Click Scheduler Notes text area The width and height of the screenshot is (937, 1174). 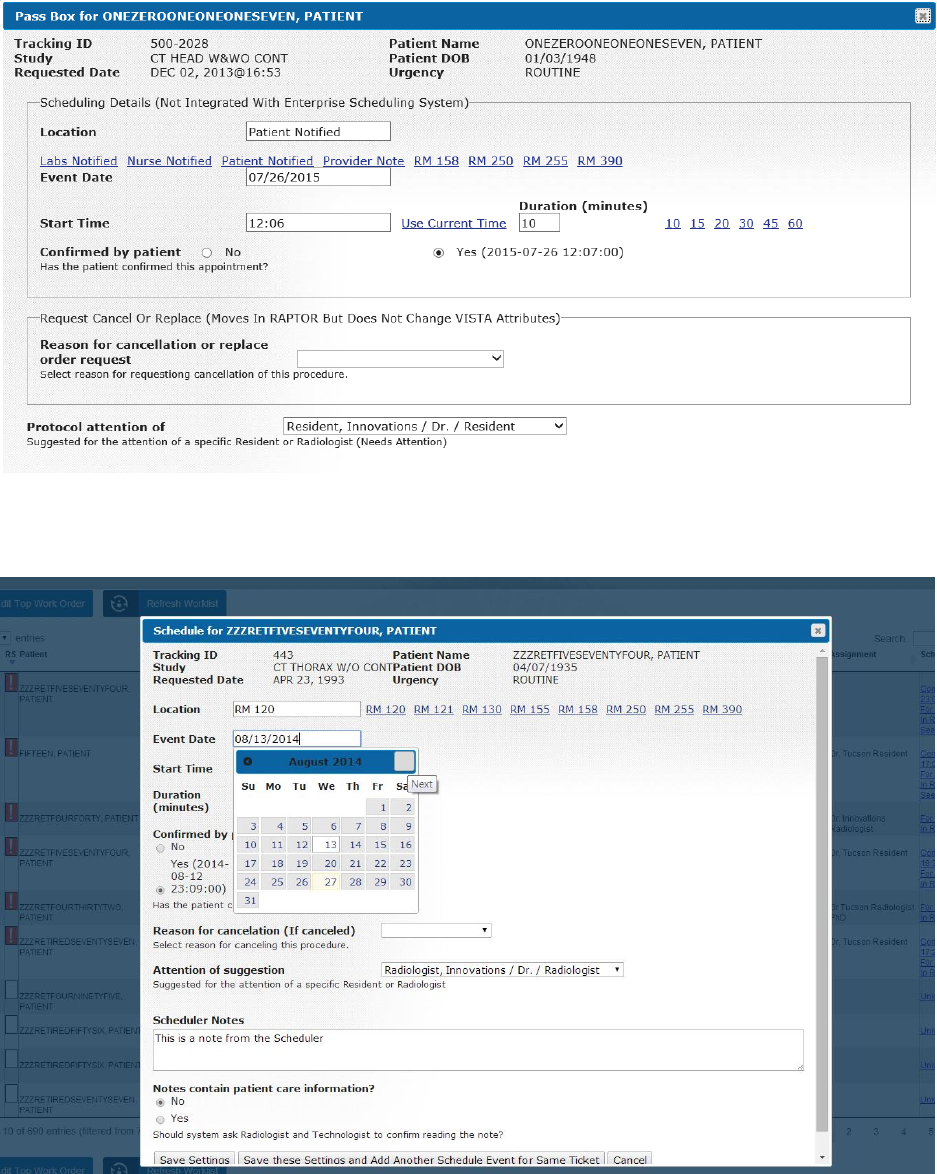[x=478, y=1050]
